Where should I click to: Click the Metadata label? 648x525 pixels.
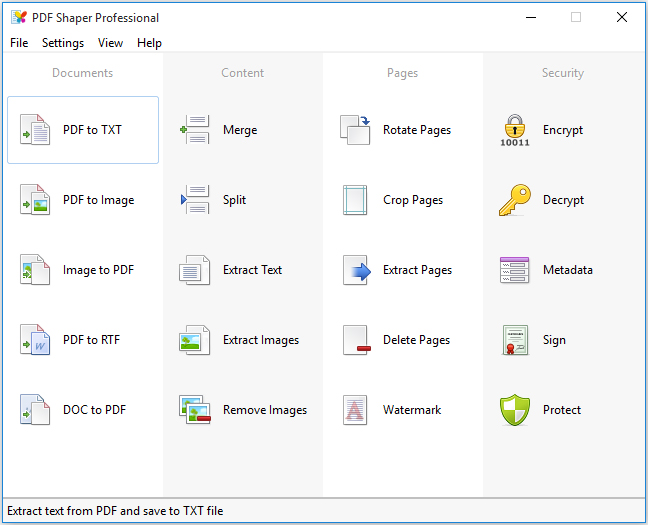567,270
